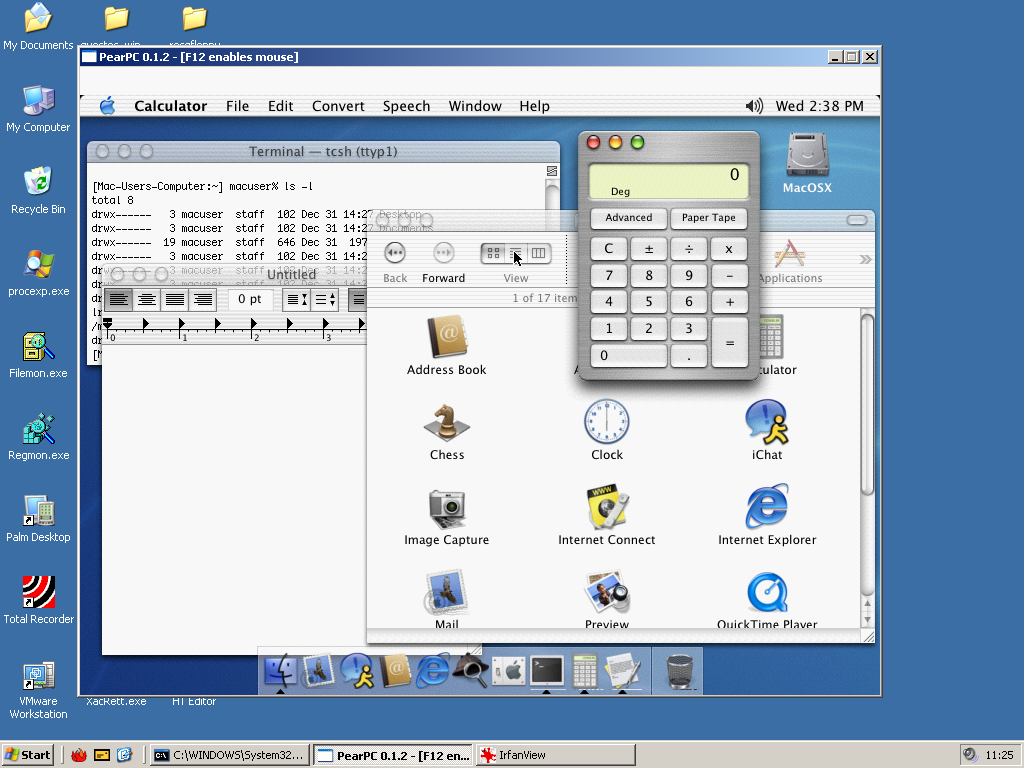Launch System Preferences from the Dock

(509, 670)
